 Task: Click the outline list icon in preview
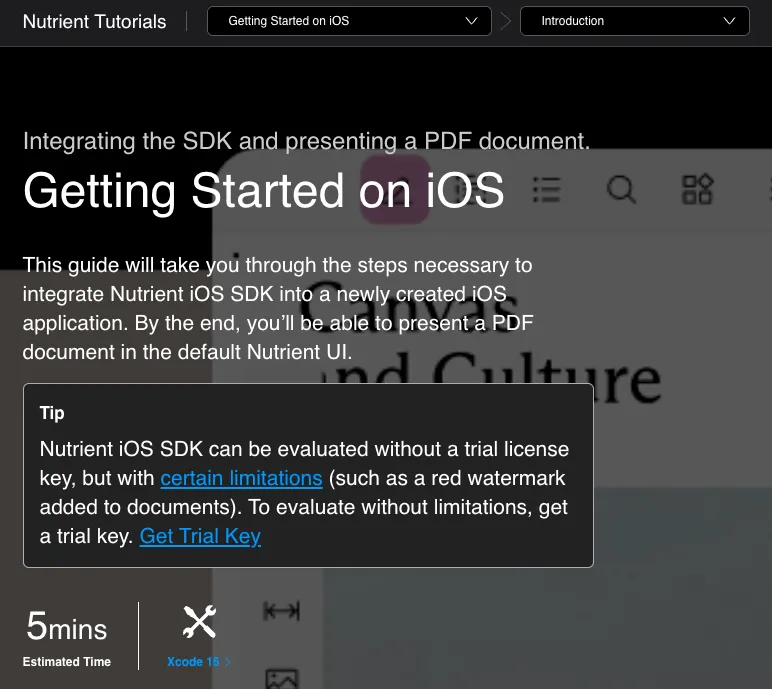click(546, 189)
